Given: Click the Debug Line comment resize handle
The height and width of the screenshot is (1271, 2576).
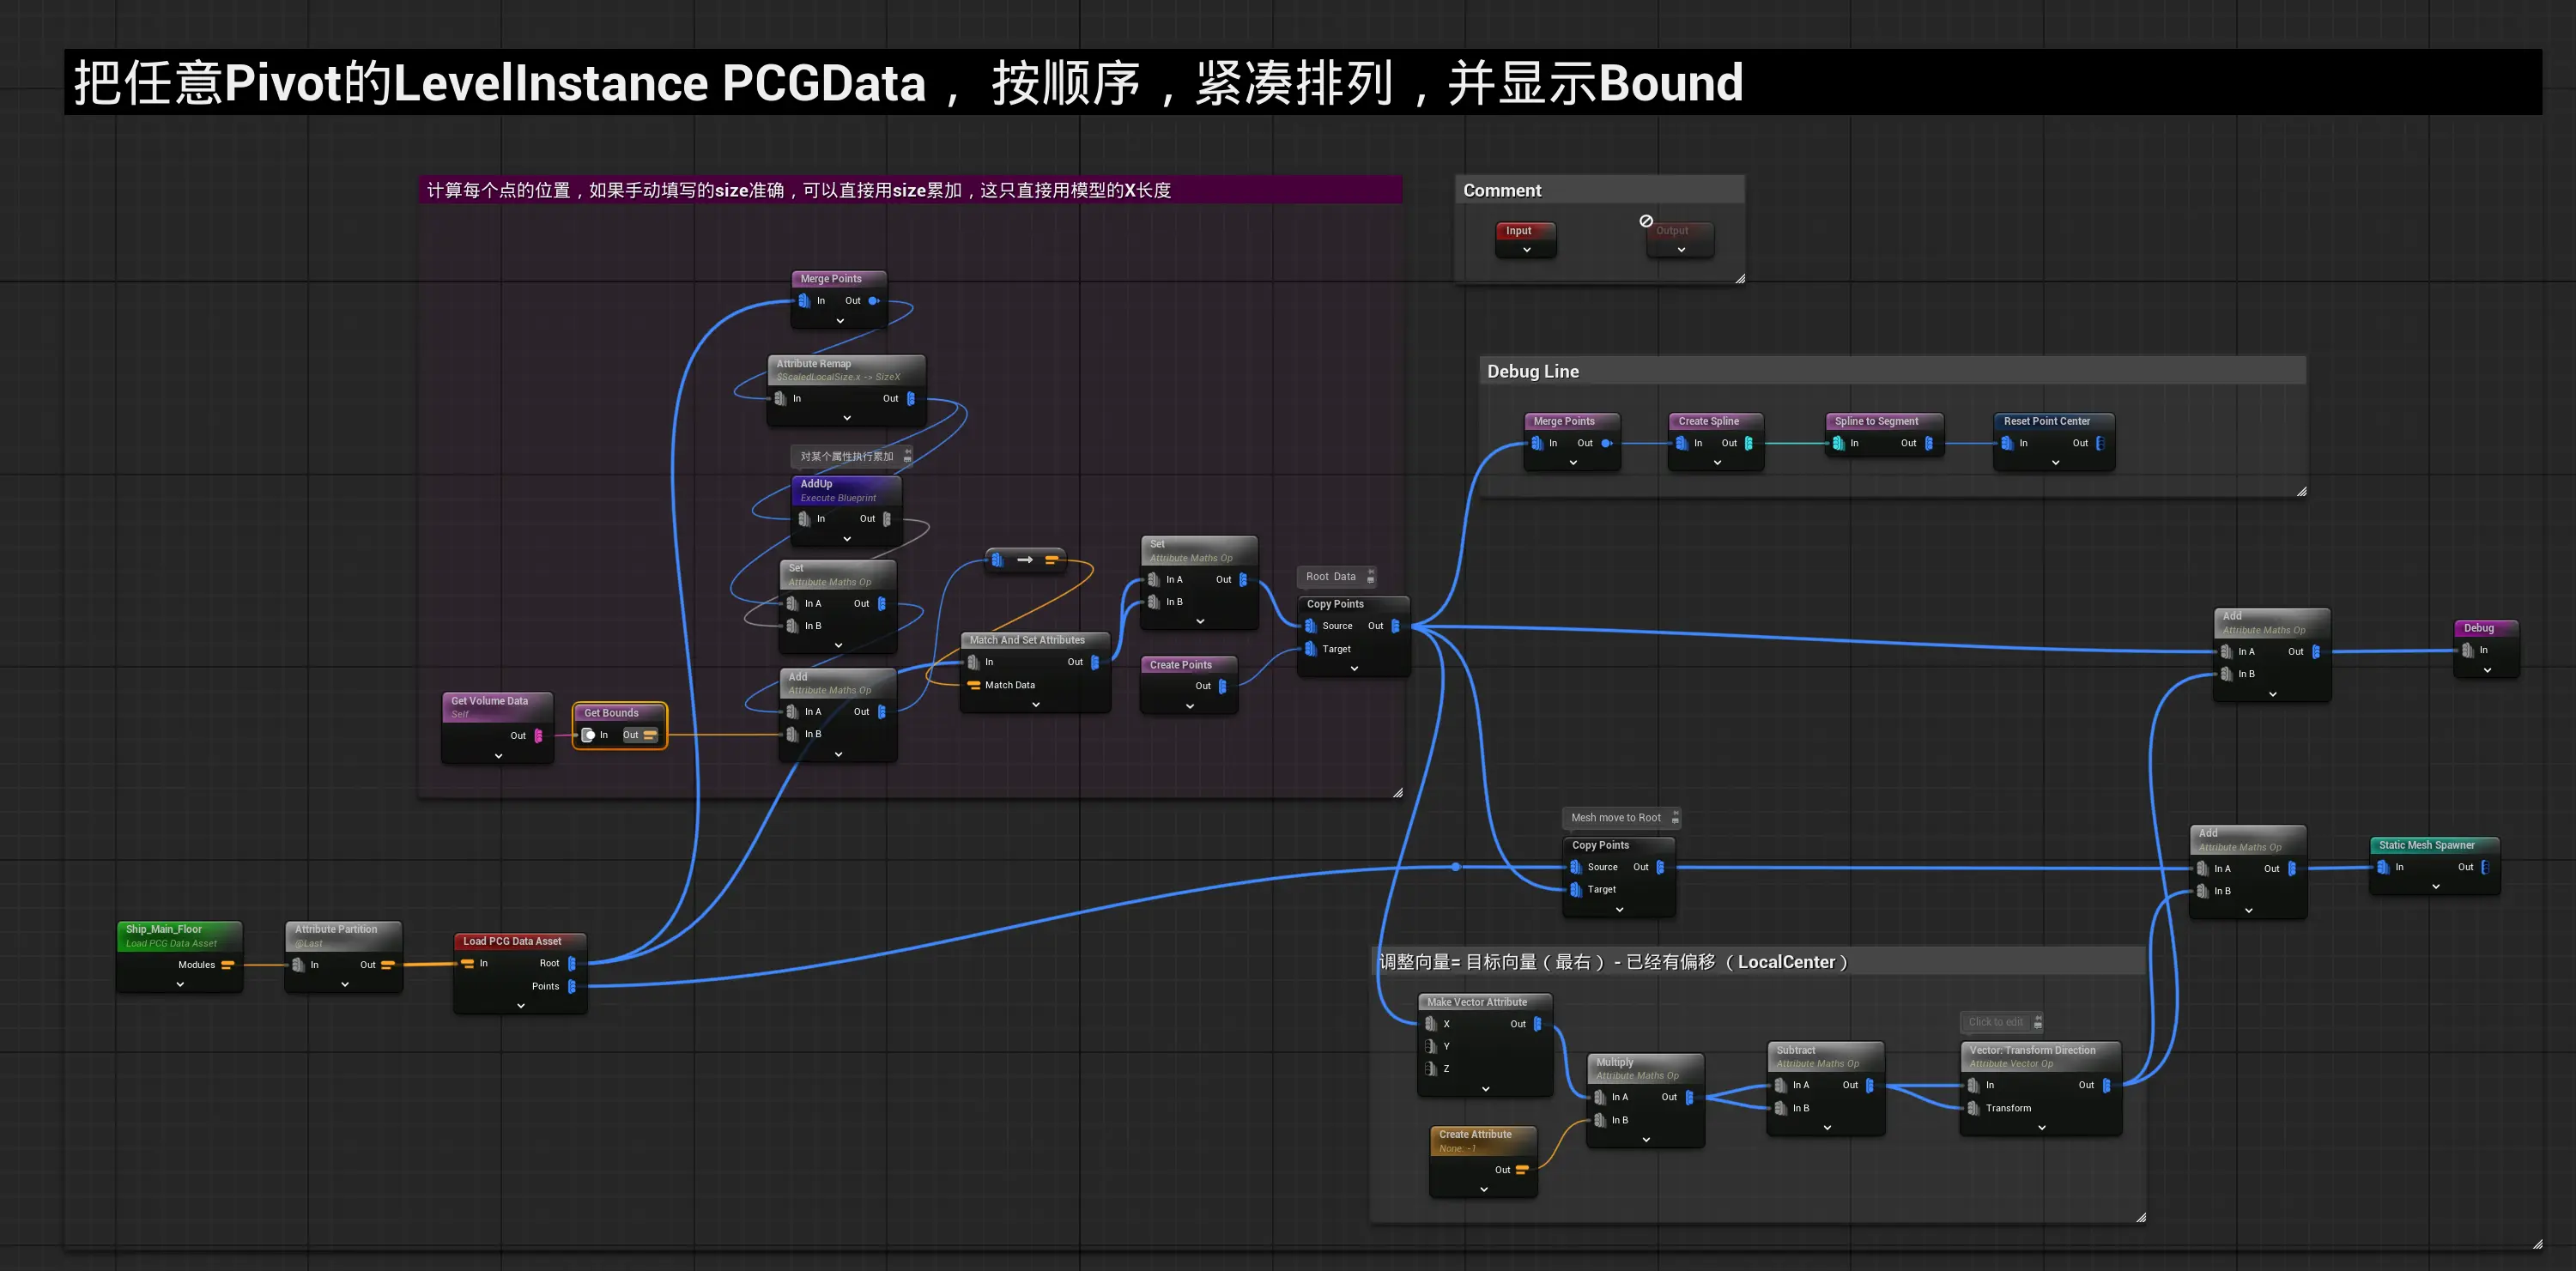Looking at the screenshot, I should point(2301,491).
